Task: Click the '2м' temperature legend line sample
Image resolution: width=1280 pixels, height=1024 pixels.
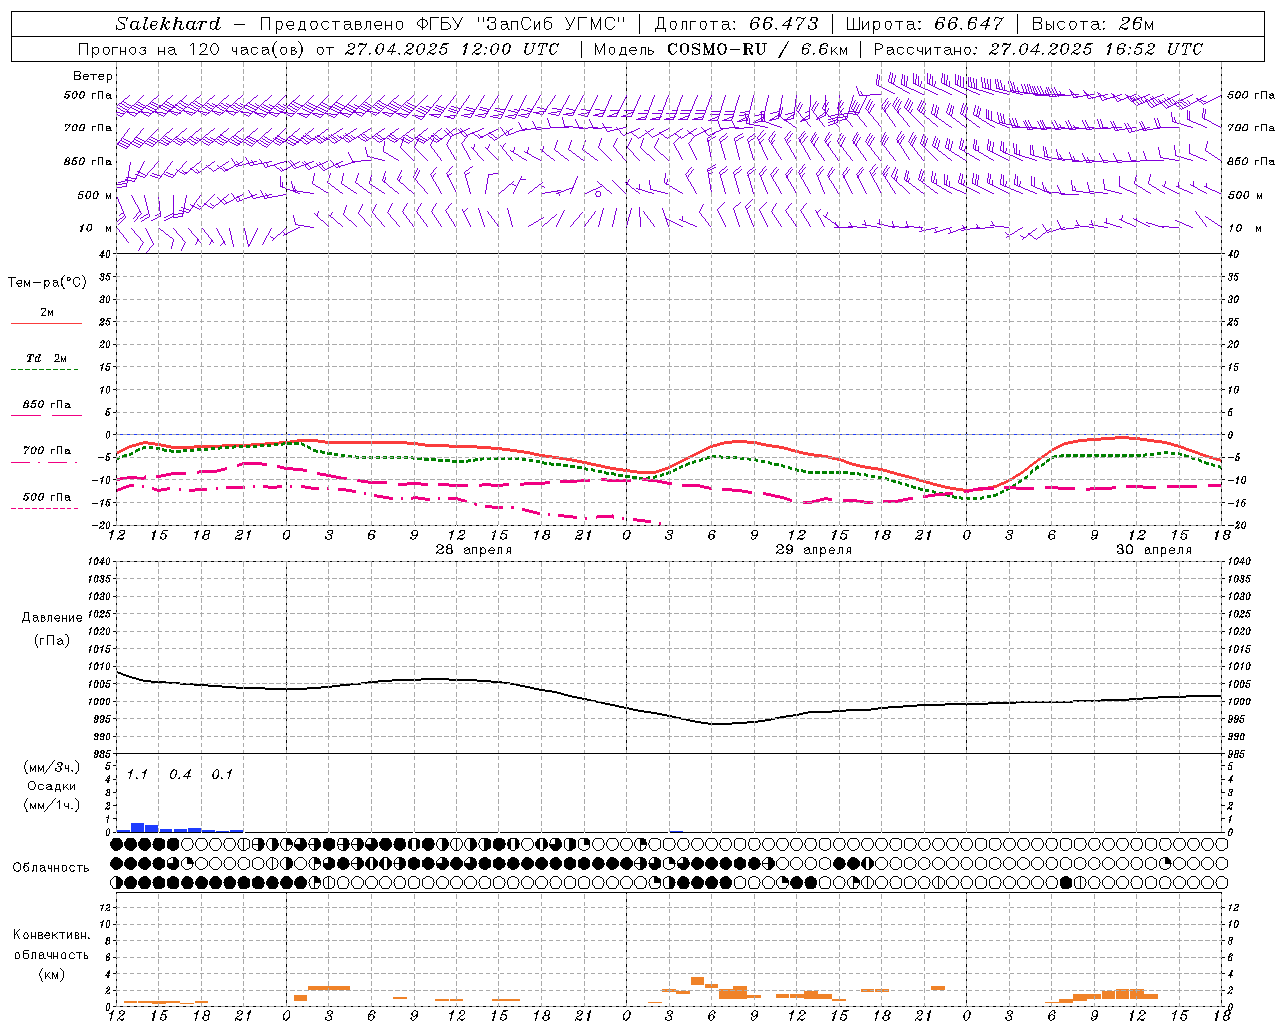Action: tap(47, 324)
